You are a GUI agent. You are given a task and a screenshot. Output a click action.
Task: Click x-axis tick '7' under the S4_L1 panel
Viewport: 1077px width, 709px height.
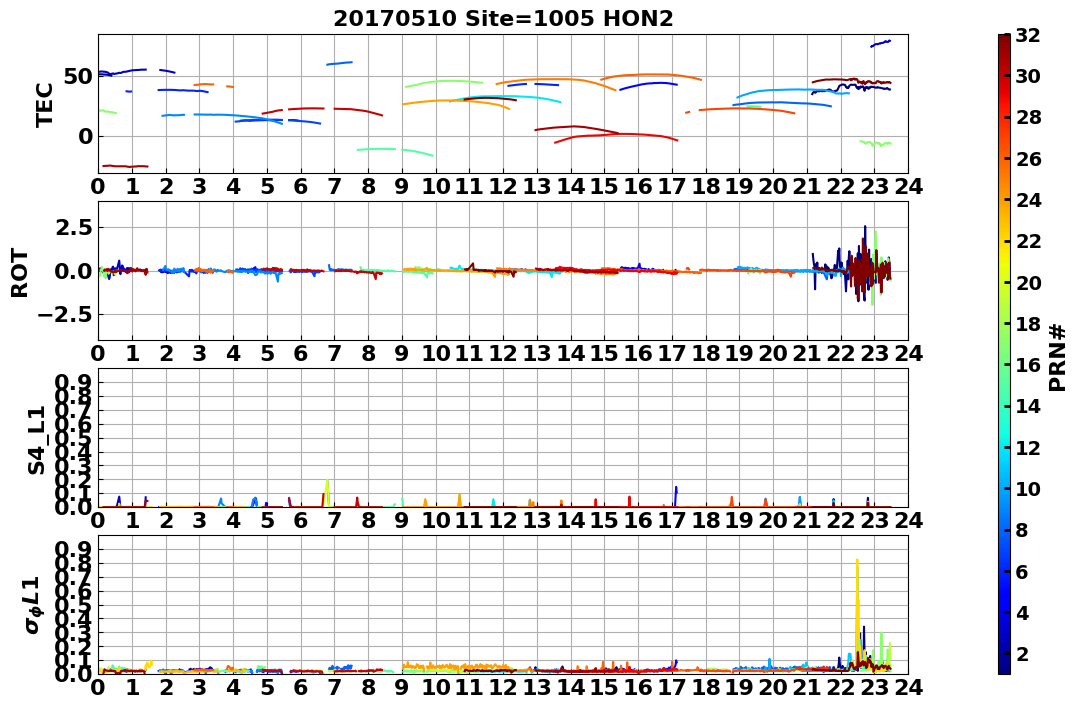click(x=334, y=521)
